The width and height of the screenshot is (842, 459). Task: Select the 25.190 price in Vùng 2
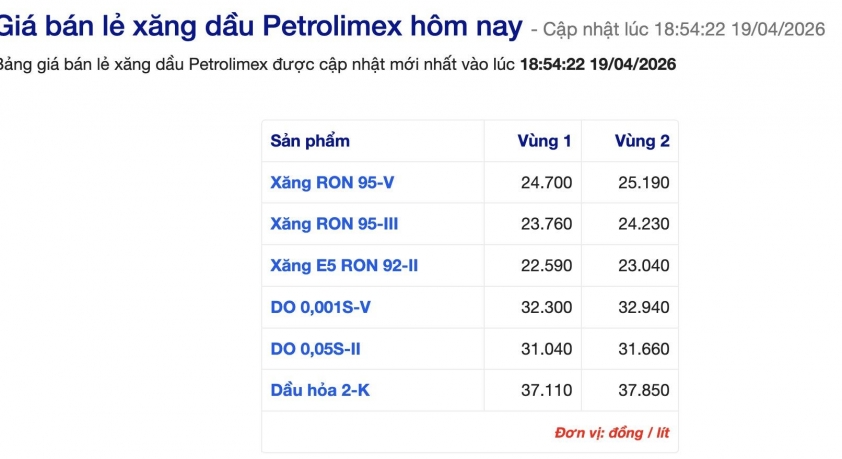644,183
